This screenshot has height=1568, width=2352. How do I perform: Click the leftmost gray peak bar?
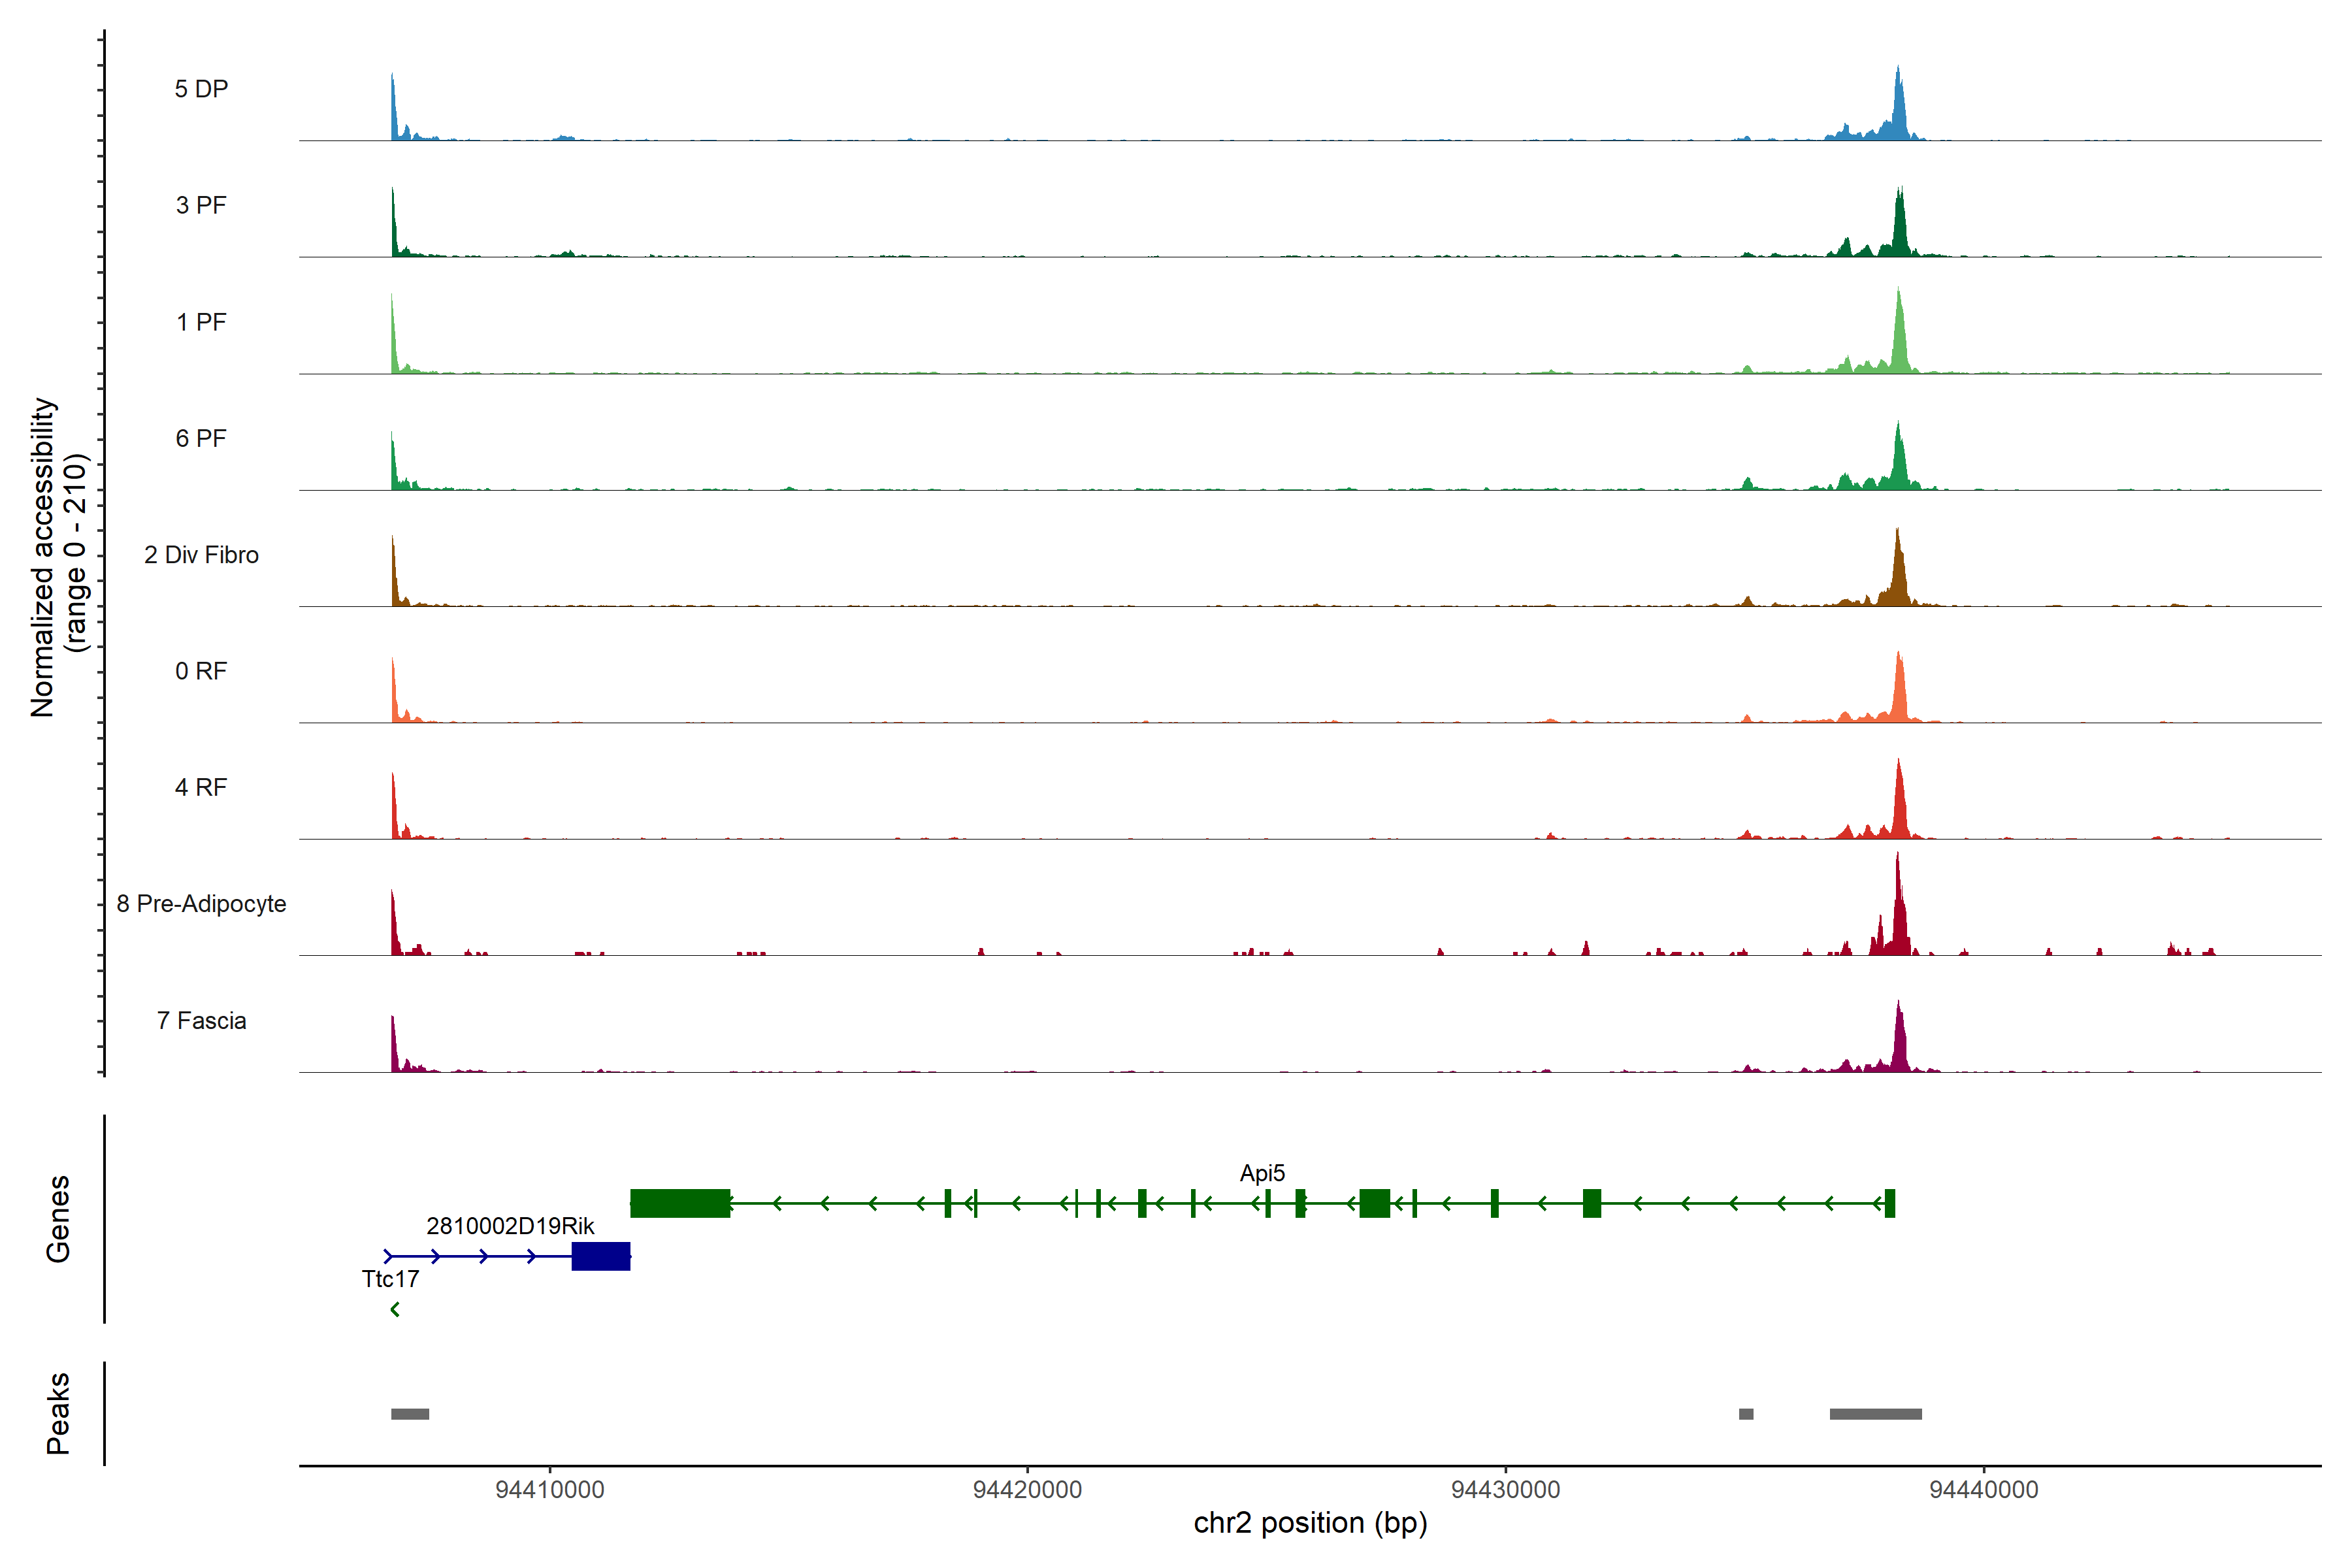pos(410,1414)
